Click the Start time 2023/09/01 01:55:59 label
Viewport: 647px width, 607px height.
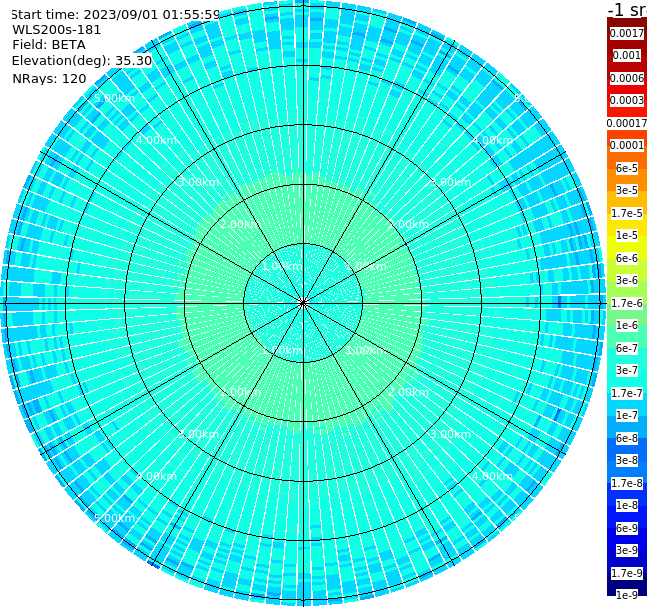[115, 14]
